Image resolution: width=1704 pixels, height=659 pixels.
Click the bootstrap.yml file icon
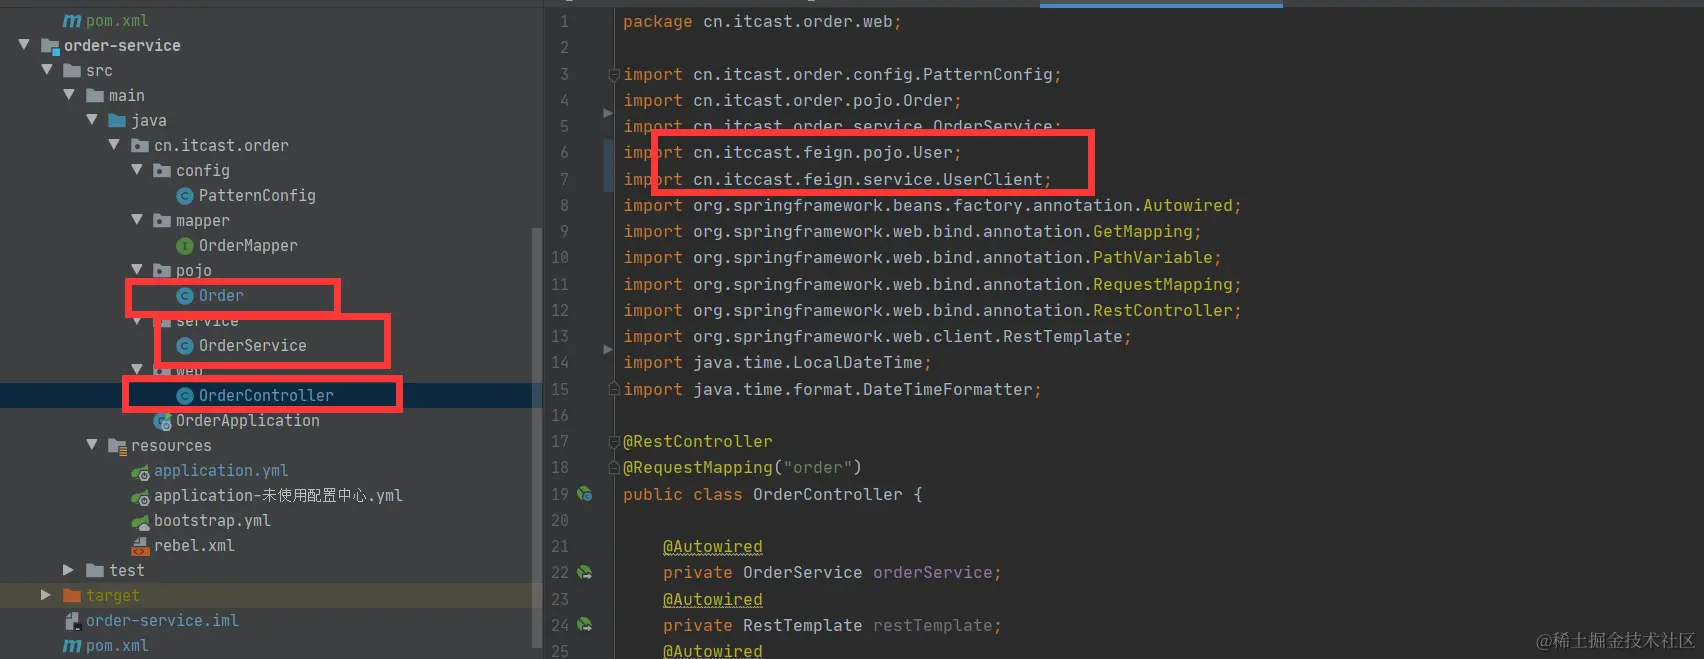(x=140, y=521)
